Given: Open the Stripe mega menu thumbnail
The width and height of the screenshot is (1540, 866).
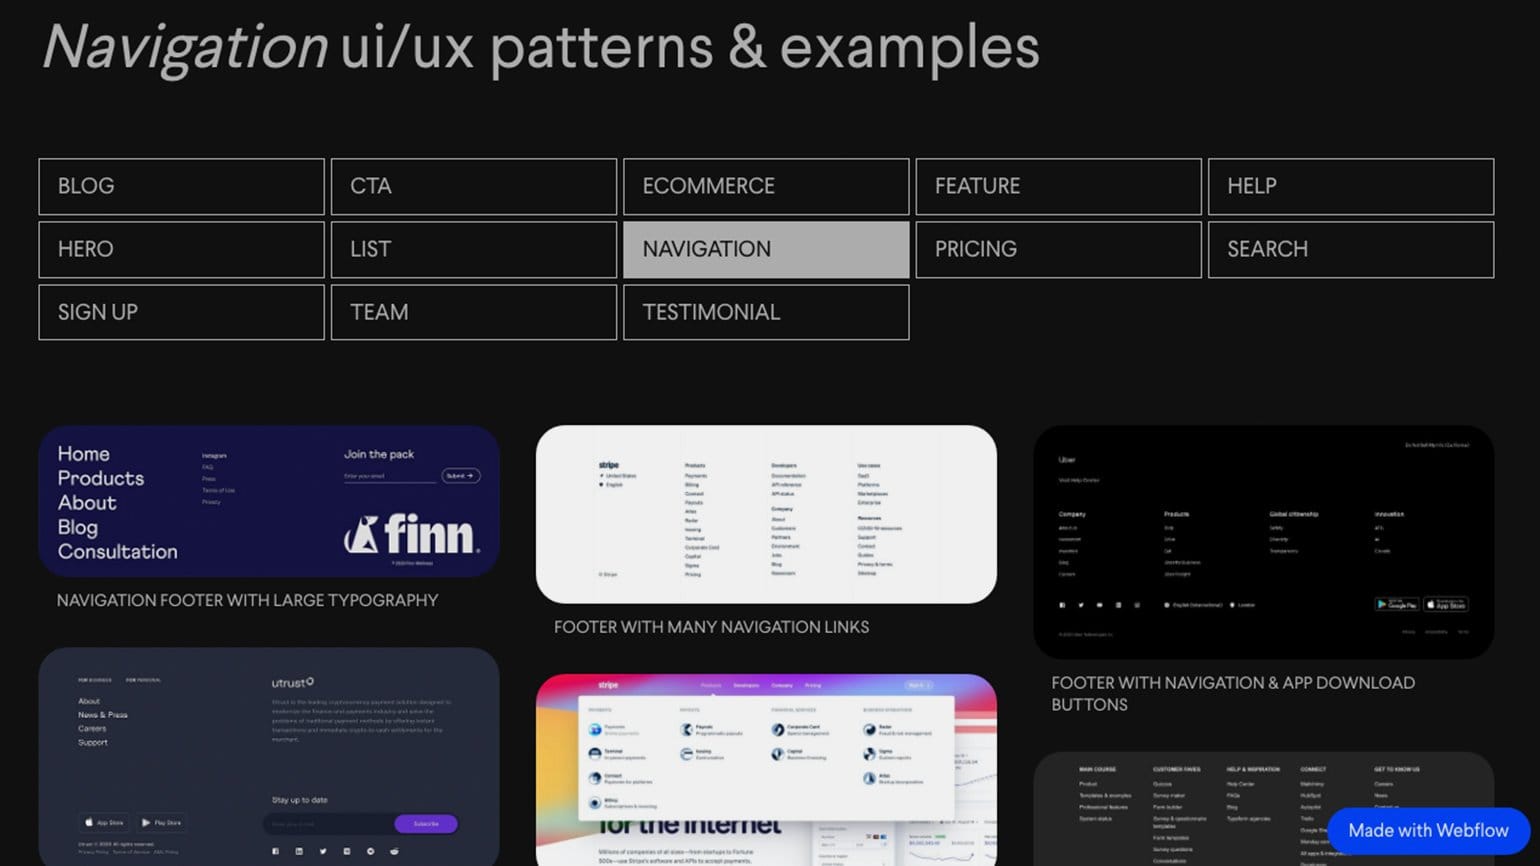Looking at the screenshot, I should [766, 770].
